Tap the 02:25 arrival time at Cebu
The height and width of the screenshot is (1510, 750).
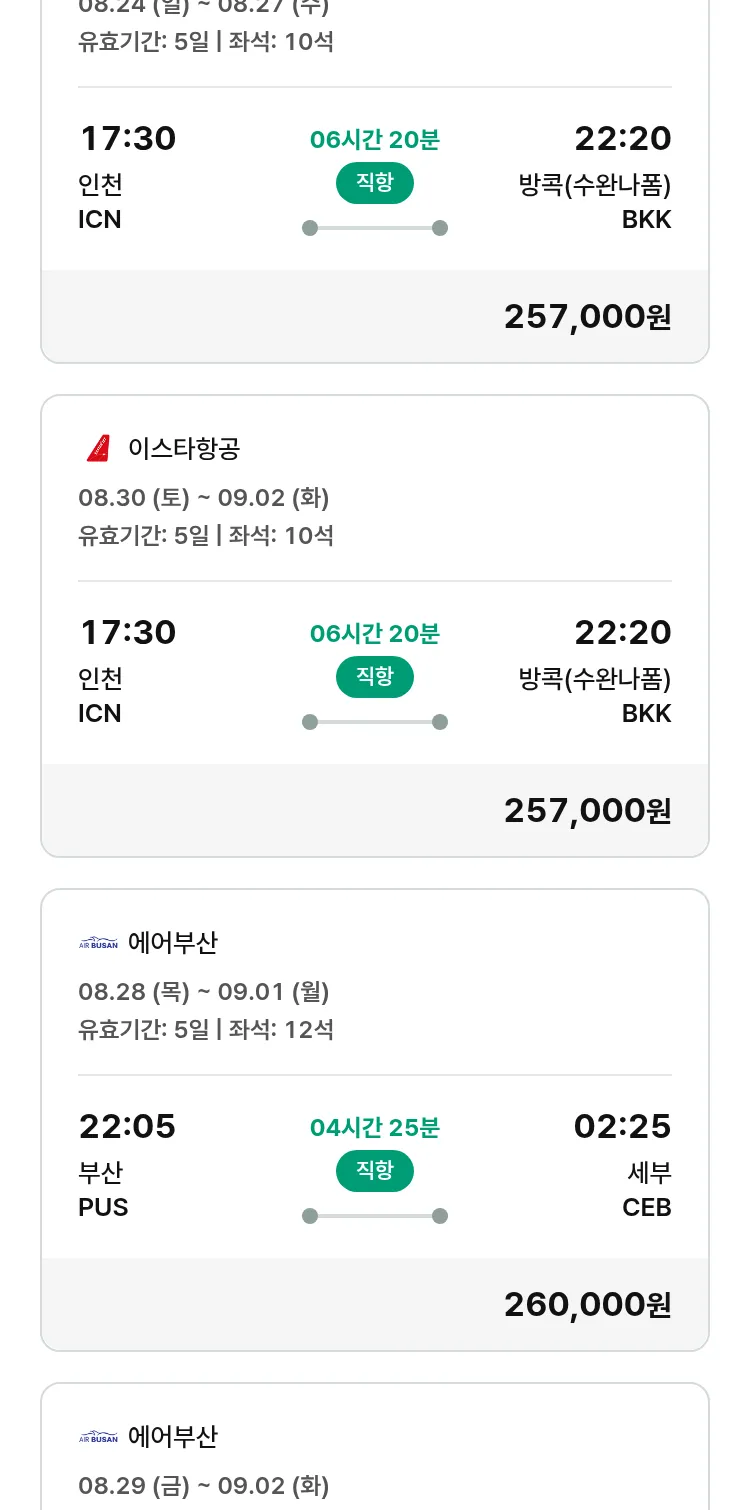pos(622,1127)
